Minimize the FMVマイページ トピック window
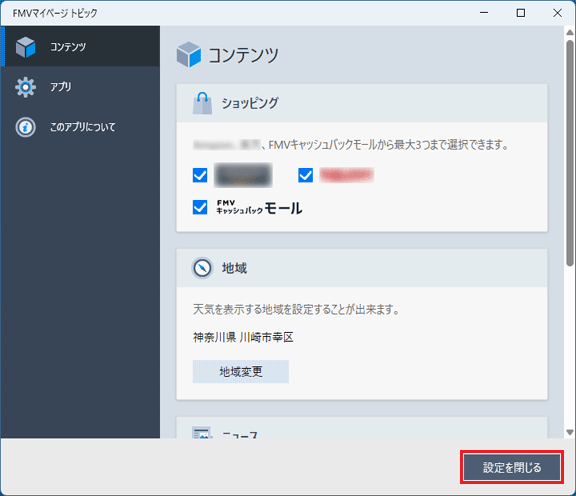The height and width of the screenshot is (496, 576). pyautogui.click(x=484, y=13)
